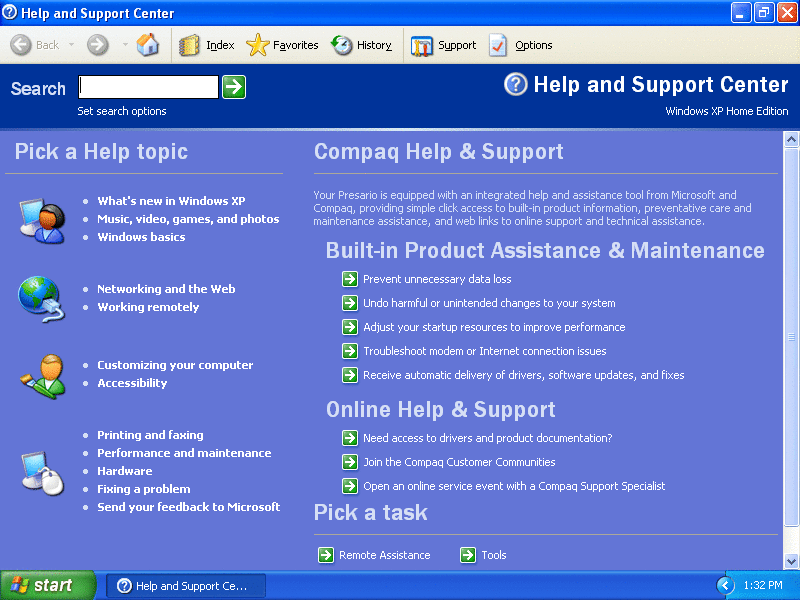
Task: Open Fixing a problem topic
Action: pyautogui.click(x=144, y=489)
